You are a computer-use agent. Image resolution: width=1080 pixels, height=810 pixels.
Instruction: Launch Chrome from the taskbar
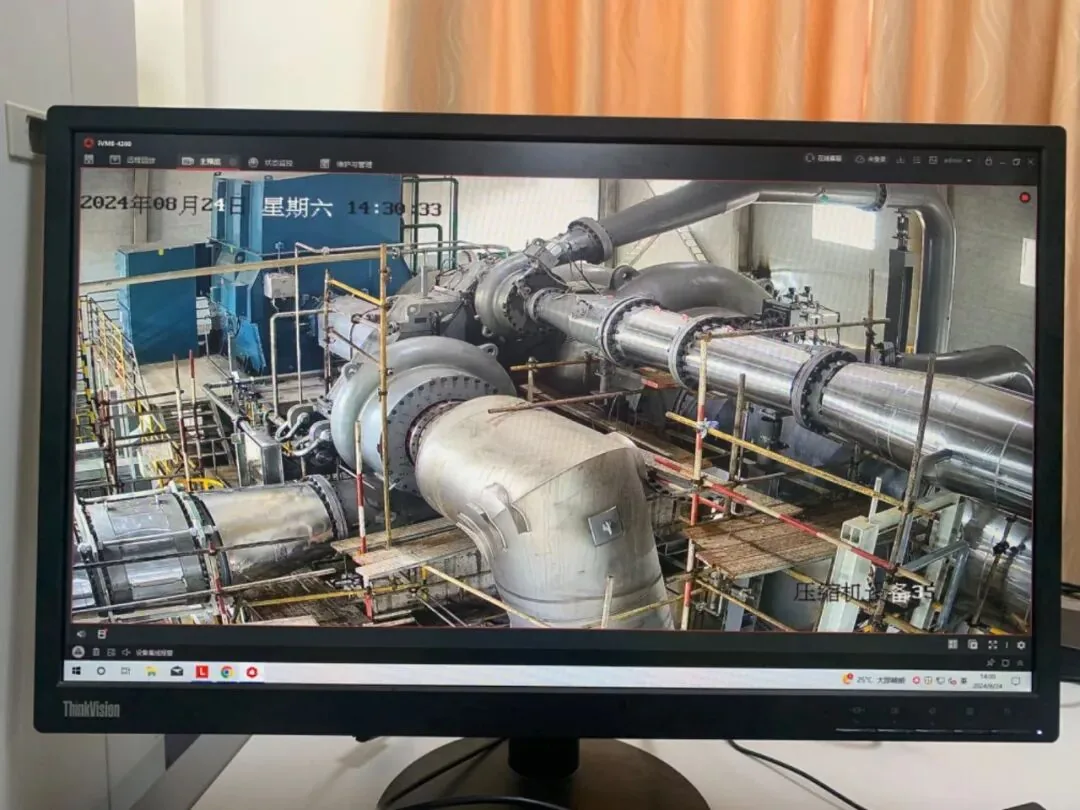click(227, 672)
